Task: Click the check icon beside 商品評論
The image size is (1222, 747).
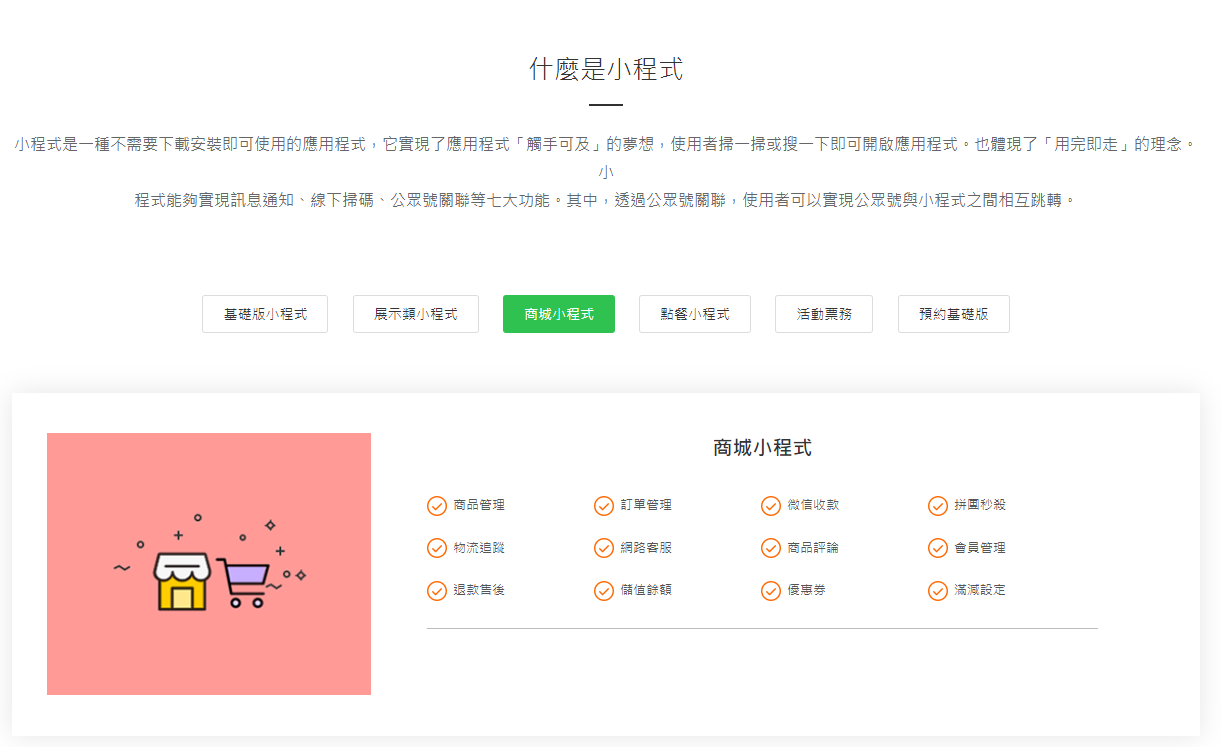Action: point(770,548)
